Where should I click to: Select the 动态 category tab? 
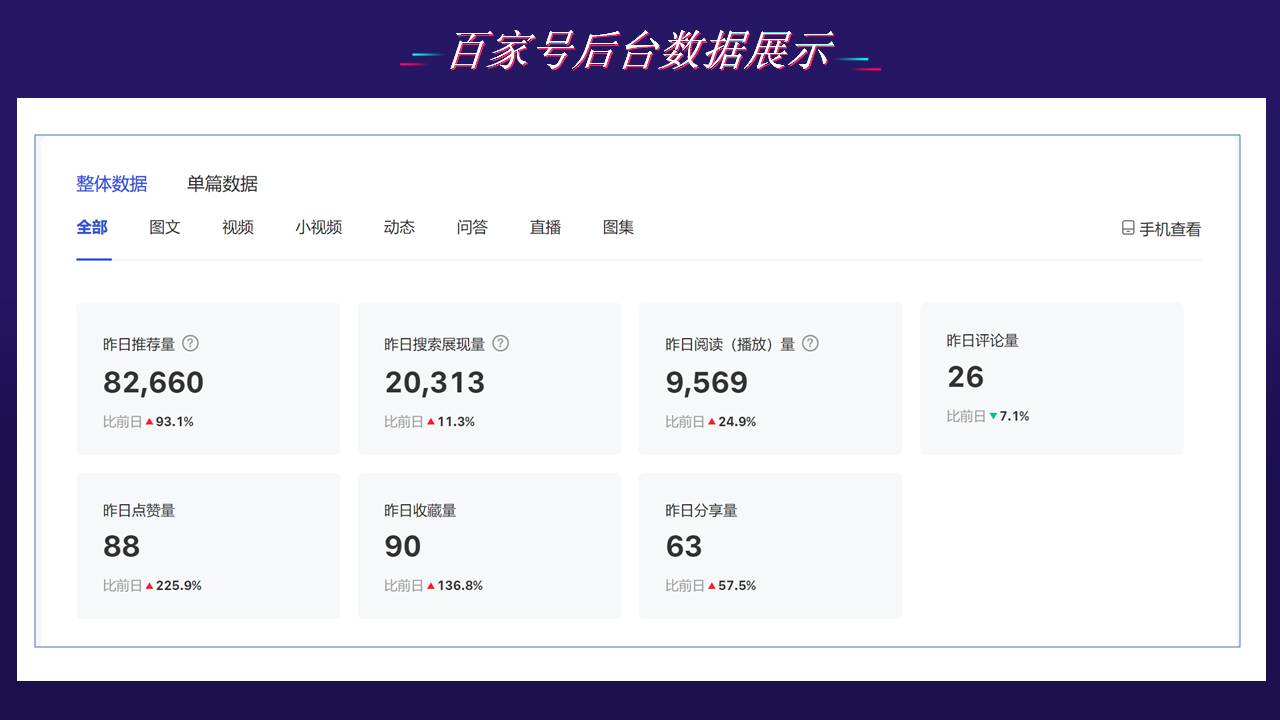click(x=399, y=227)
